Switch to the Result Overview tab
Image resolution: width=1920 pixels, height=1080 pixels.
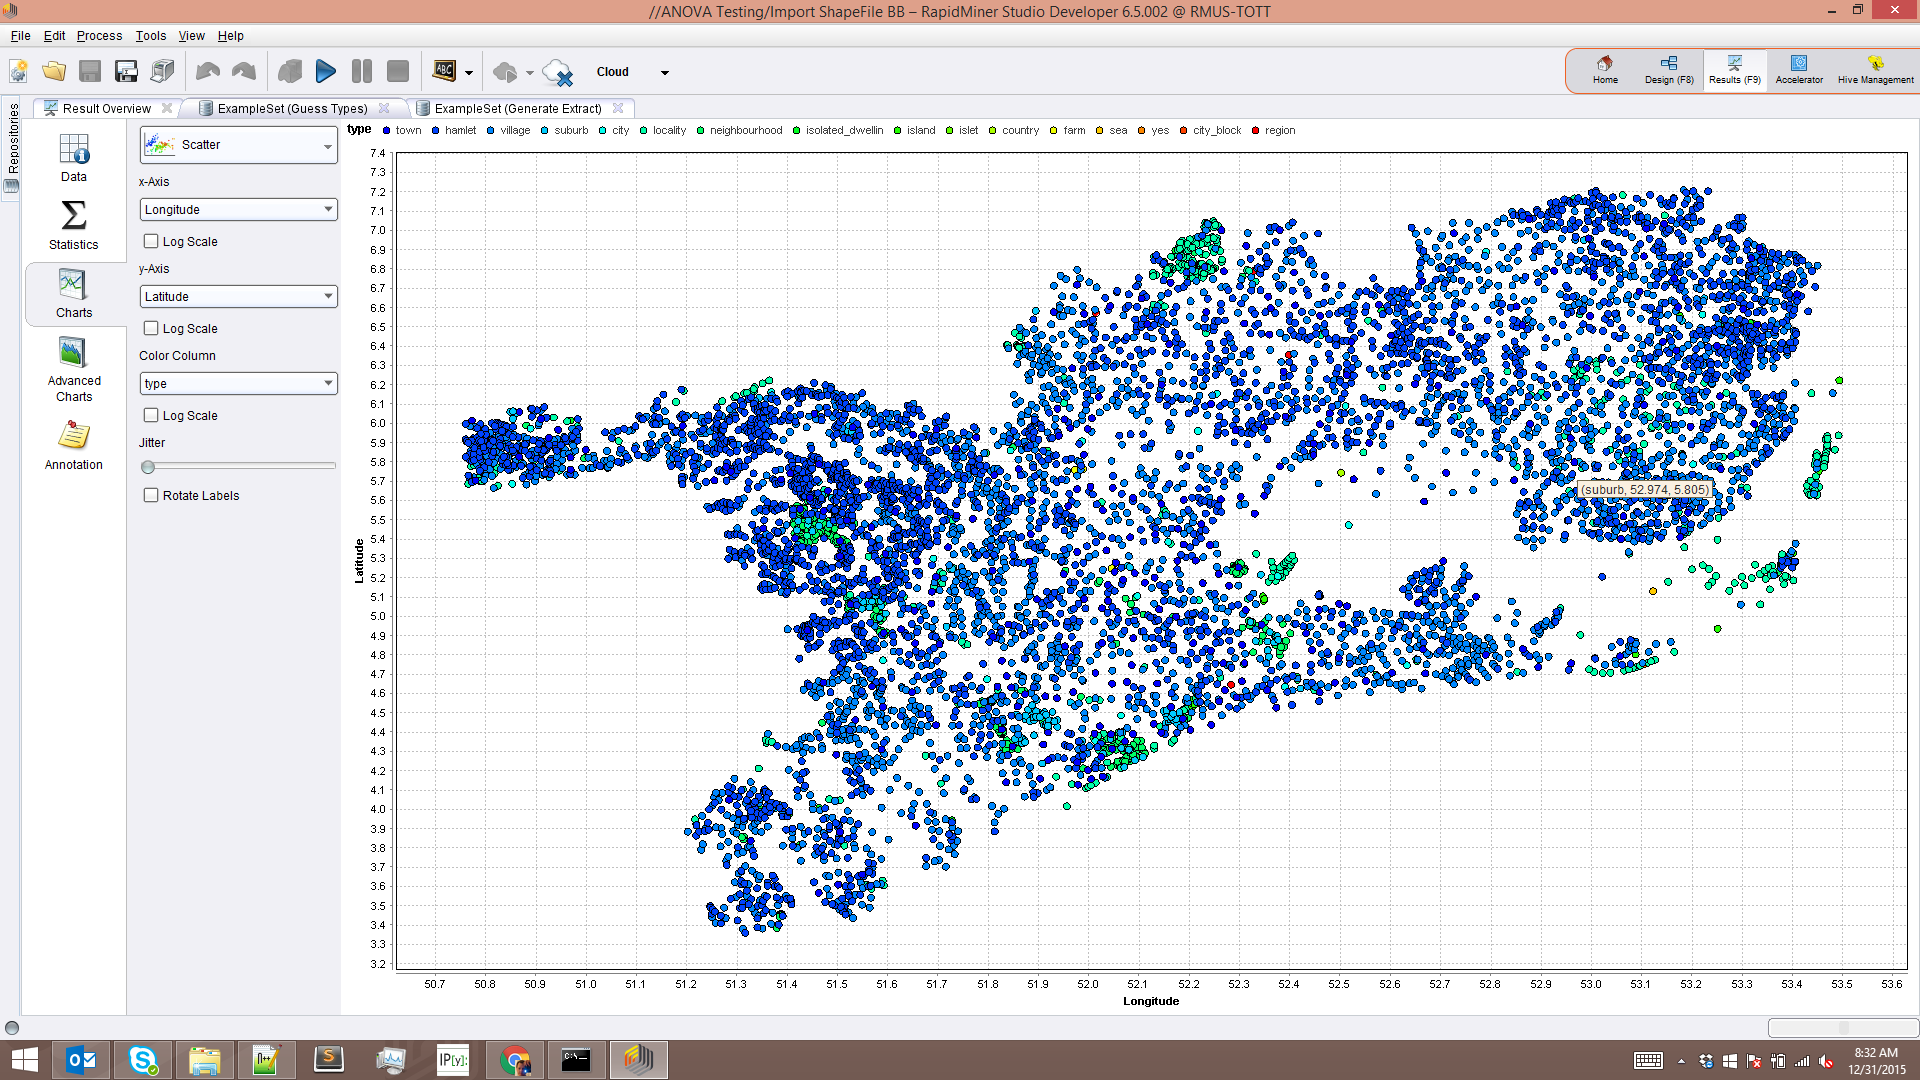(x=106, y=108)
